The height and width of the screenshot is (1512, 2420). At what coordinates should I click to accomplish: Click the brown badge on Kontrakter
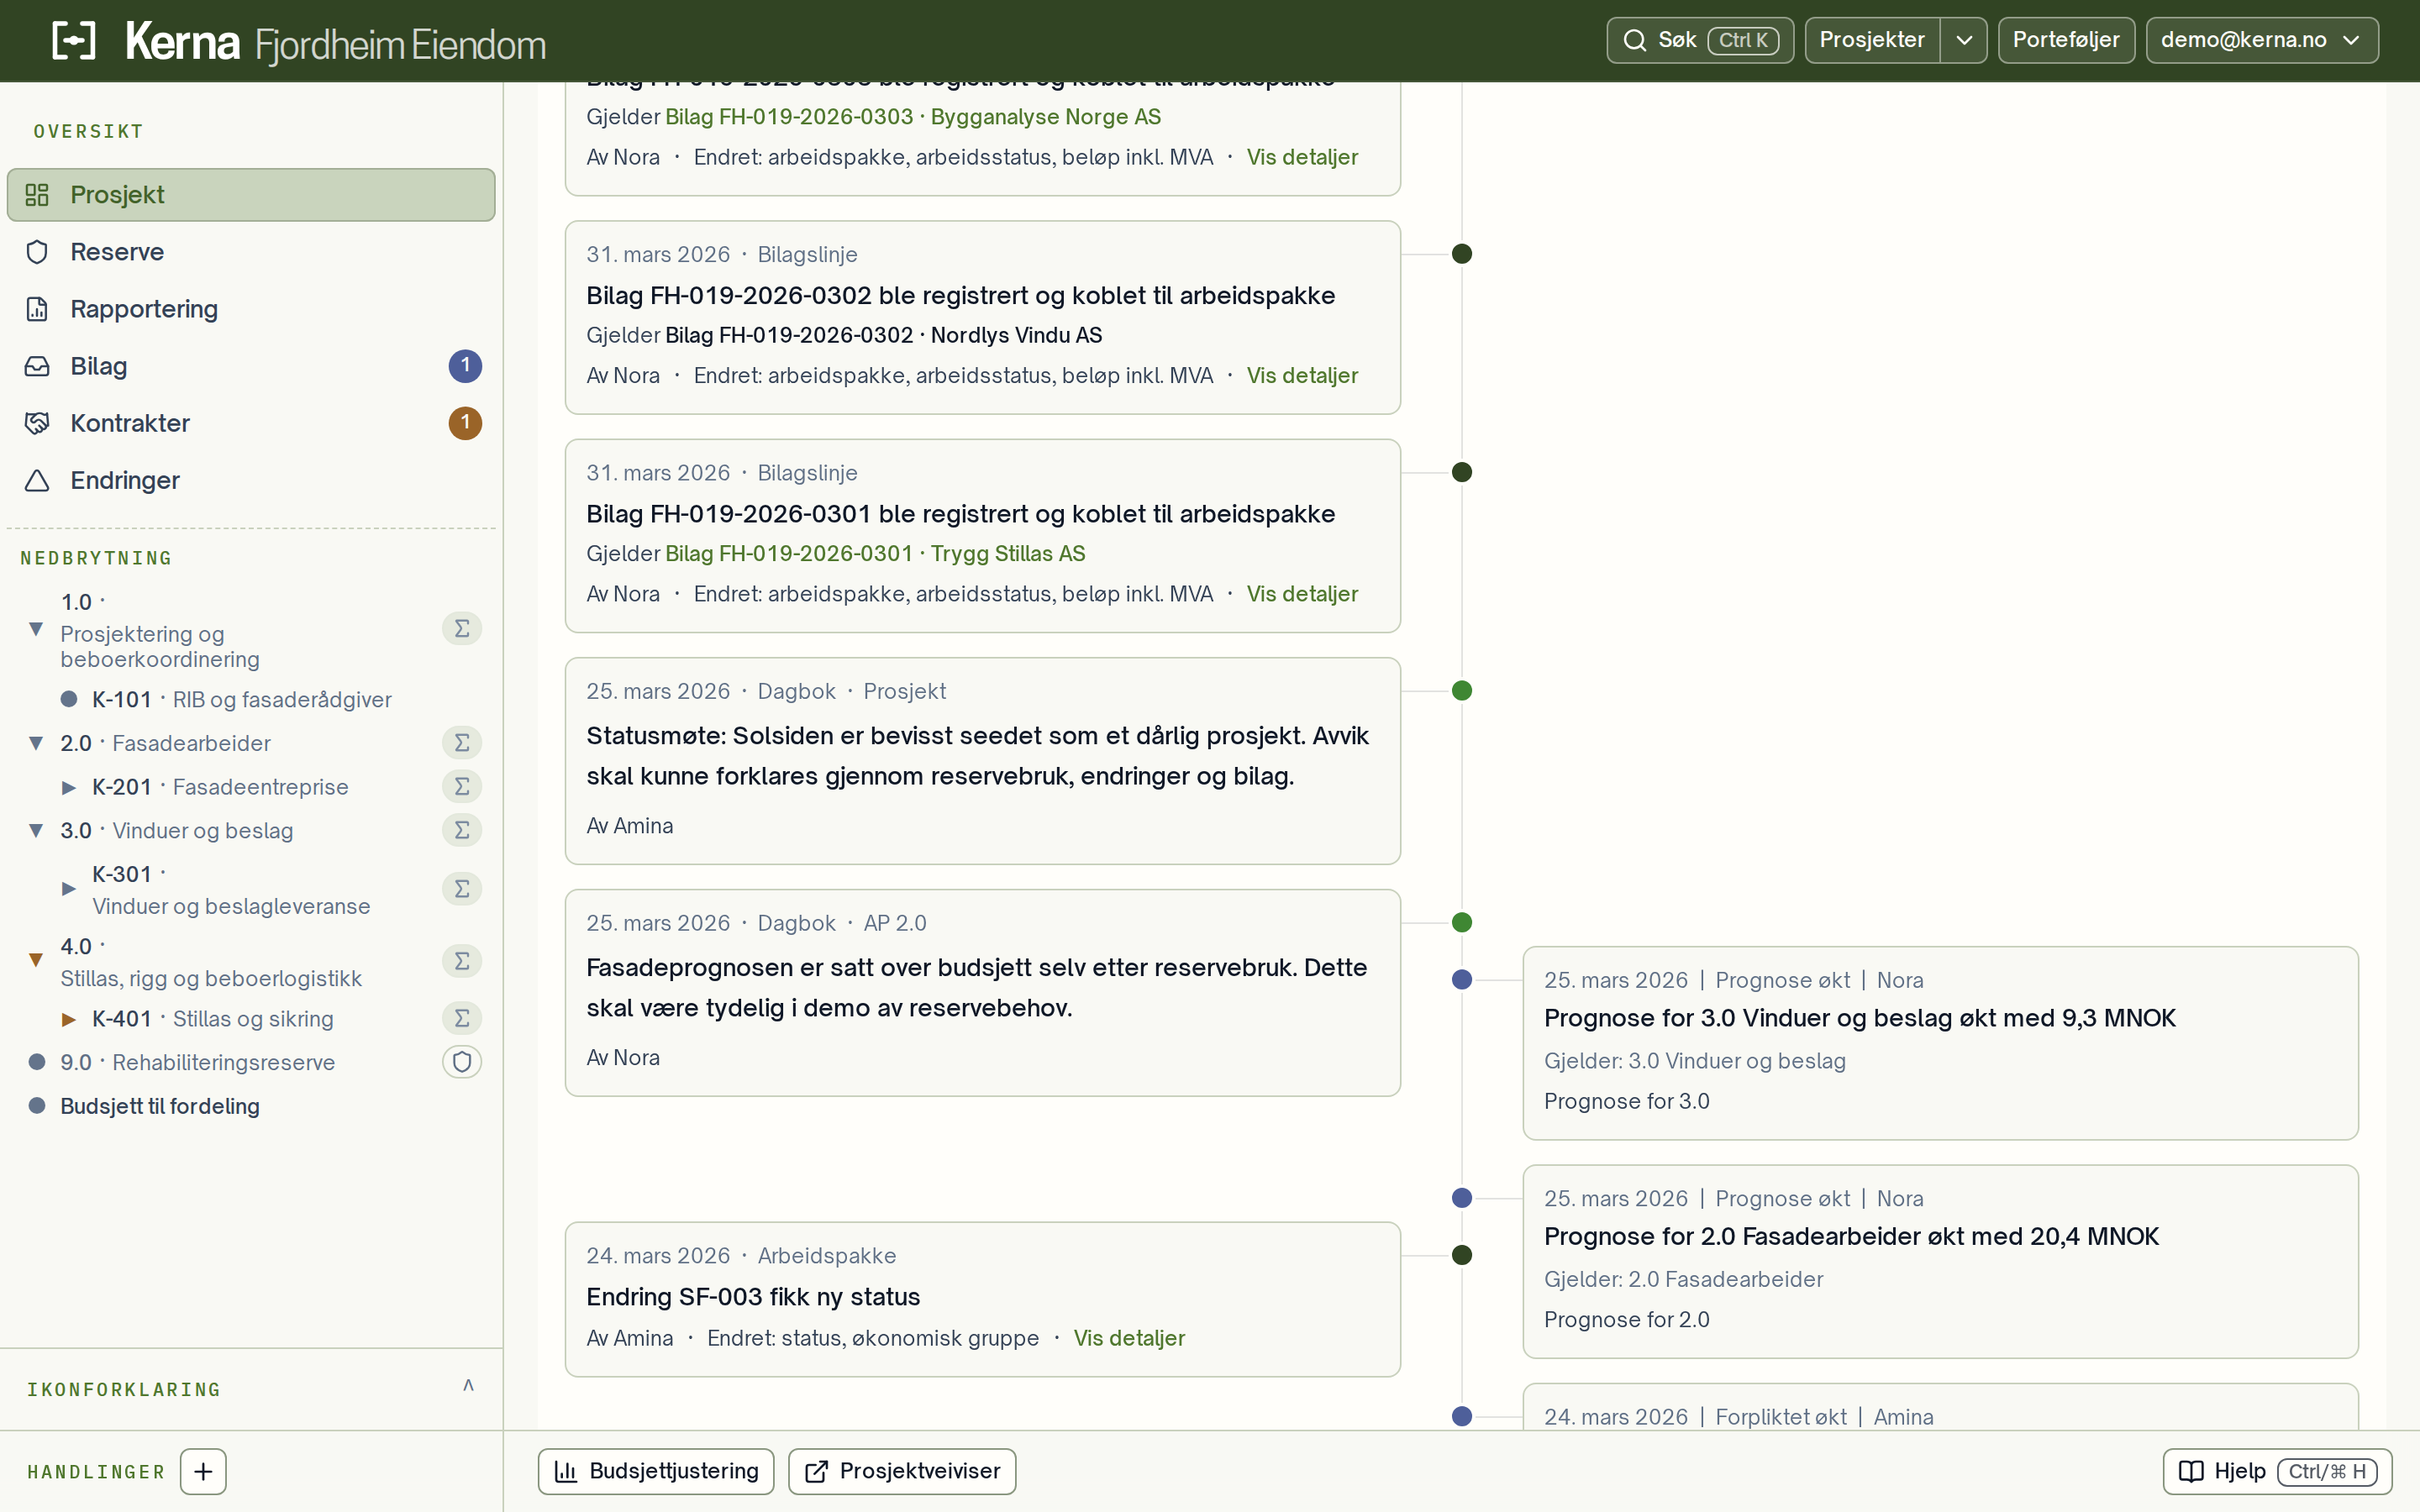click(x=465, y=423)
